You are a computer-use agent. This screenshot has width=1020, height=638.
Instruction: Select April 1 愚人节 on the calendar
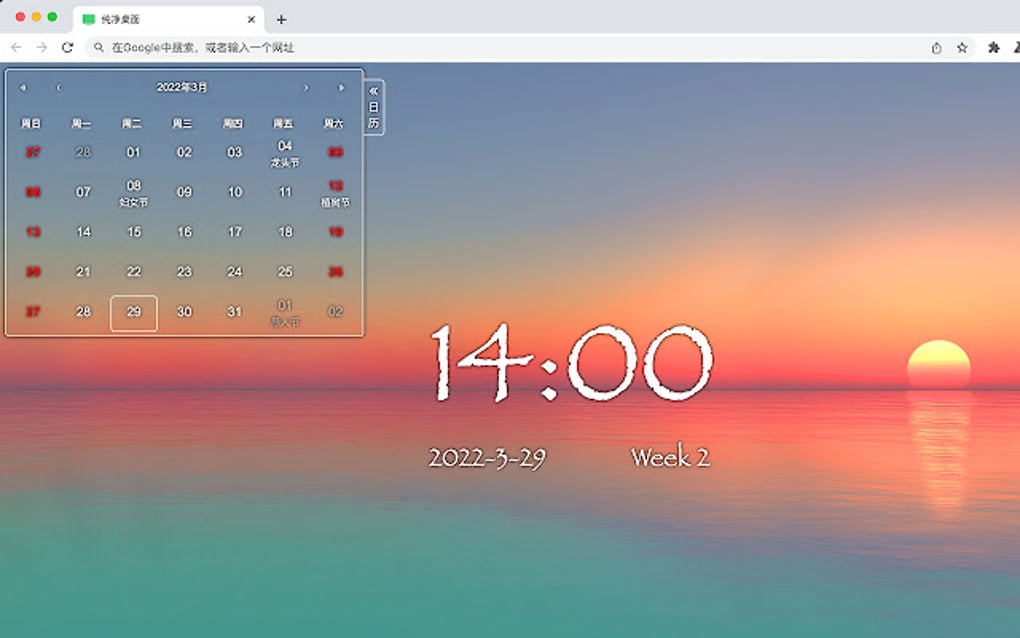[284, 312]
